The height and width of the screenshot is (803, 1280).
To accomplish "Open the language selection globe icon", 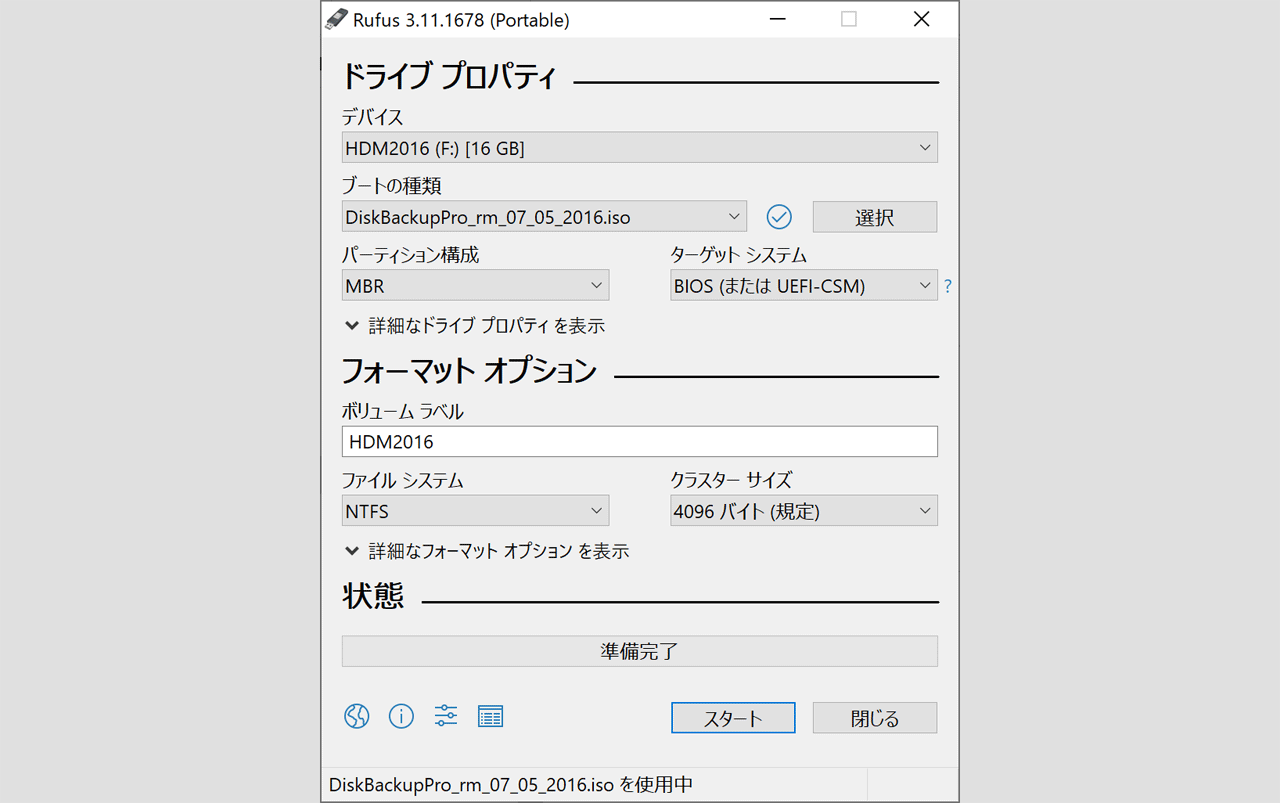I will tap(357, 716).
